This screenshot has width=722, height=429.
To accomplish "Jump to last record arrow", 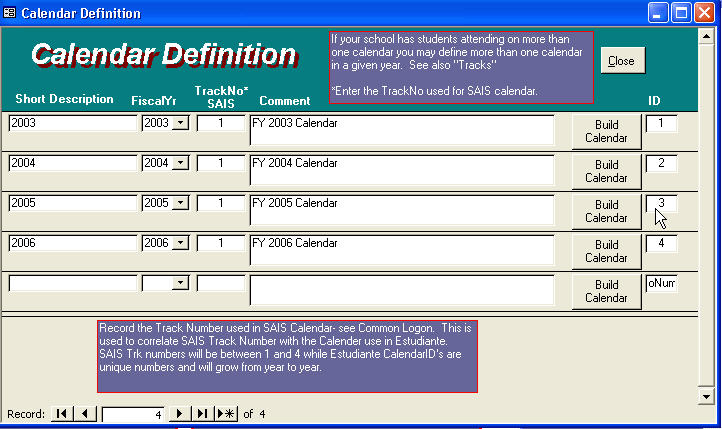I will pyautogui.click(x=203, y=413).
